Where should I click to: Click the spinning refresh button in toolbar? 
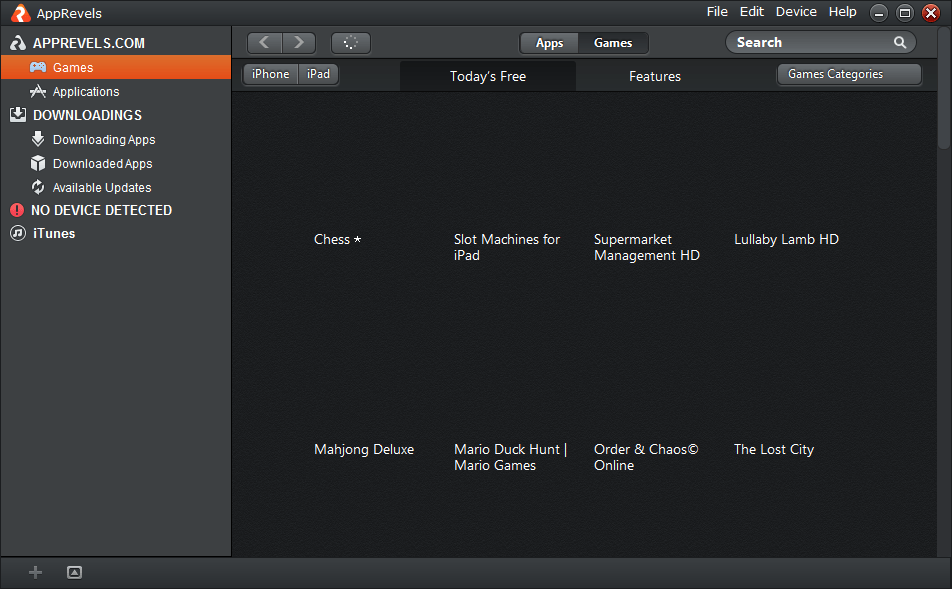(350, 43)
